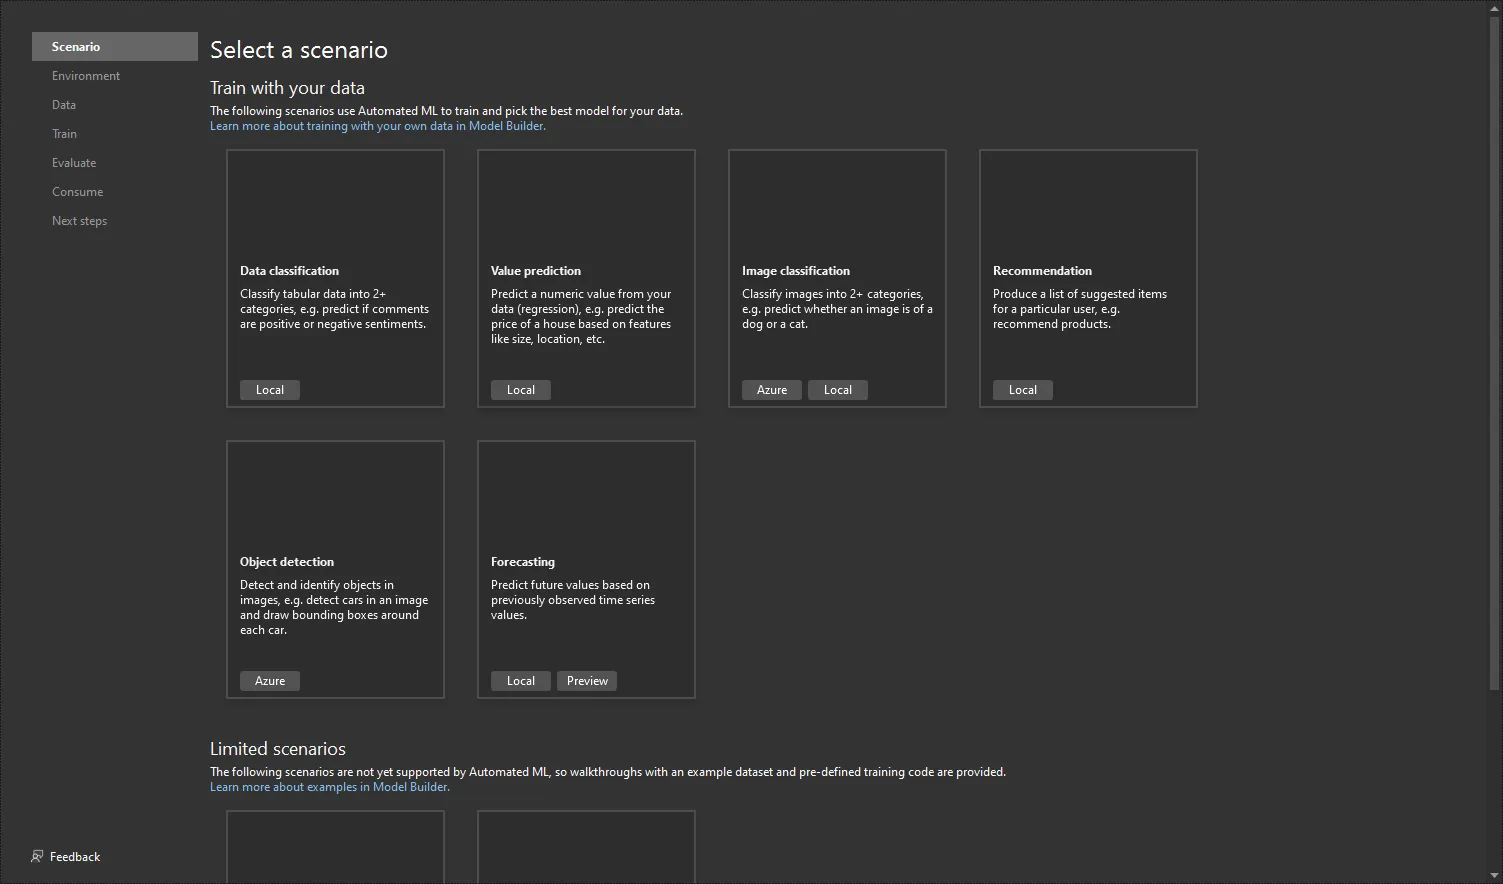Switch to the Train step
Screen dimensions: 1503x884
click(64, 134)
